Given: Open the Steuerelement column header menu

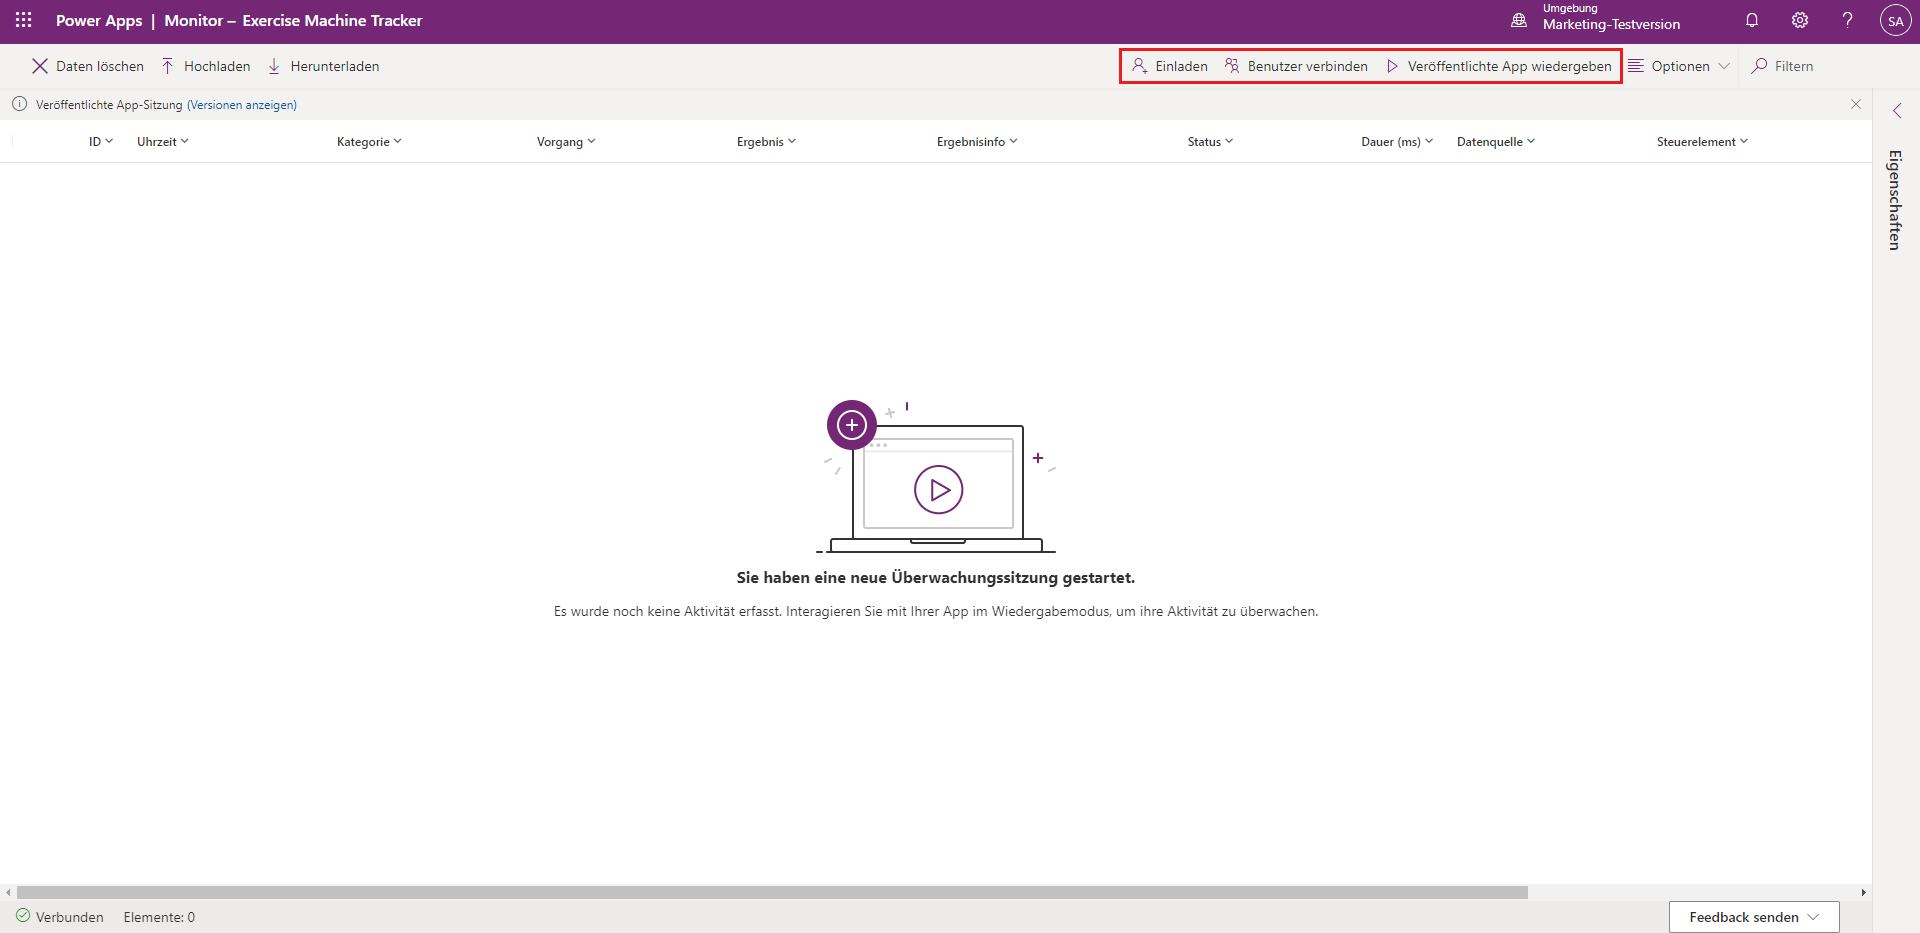Looking at the screenshot, I should 1702,142.
